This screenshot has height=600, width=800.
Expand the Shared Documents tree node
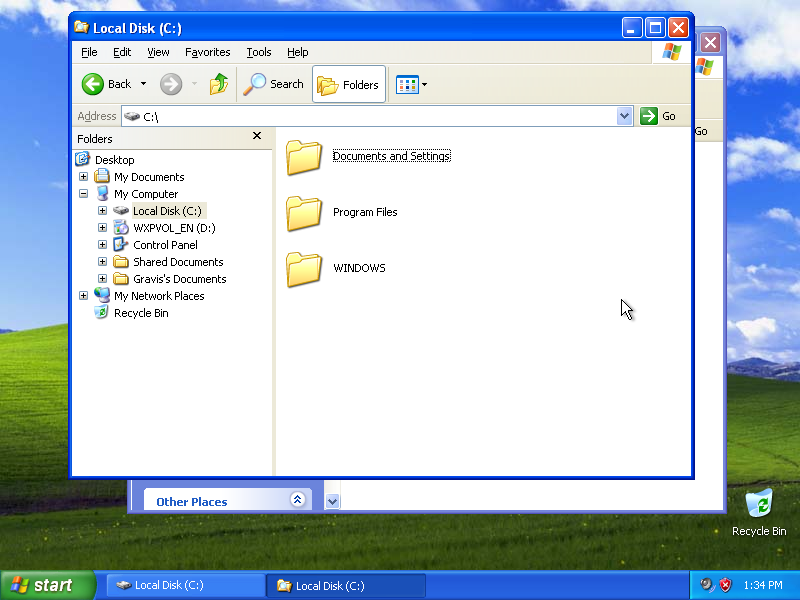(x=103, y=262)
